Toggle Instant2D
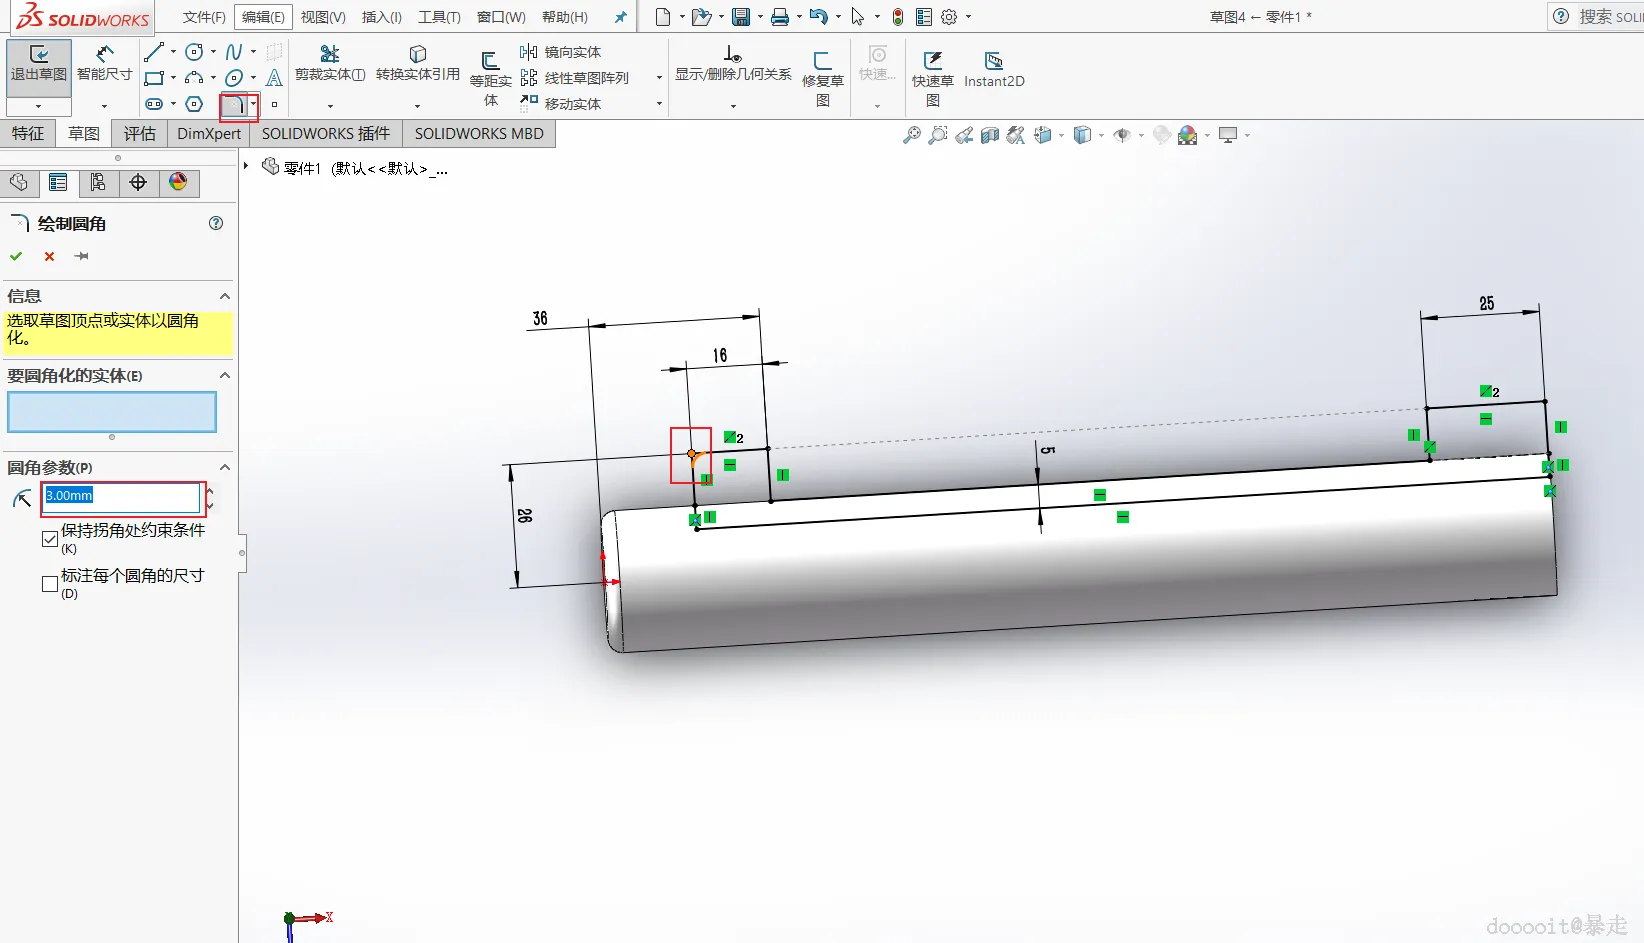 994,69
